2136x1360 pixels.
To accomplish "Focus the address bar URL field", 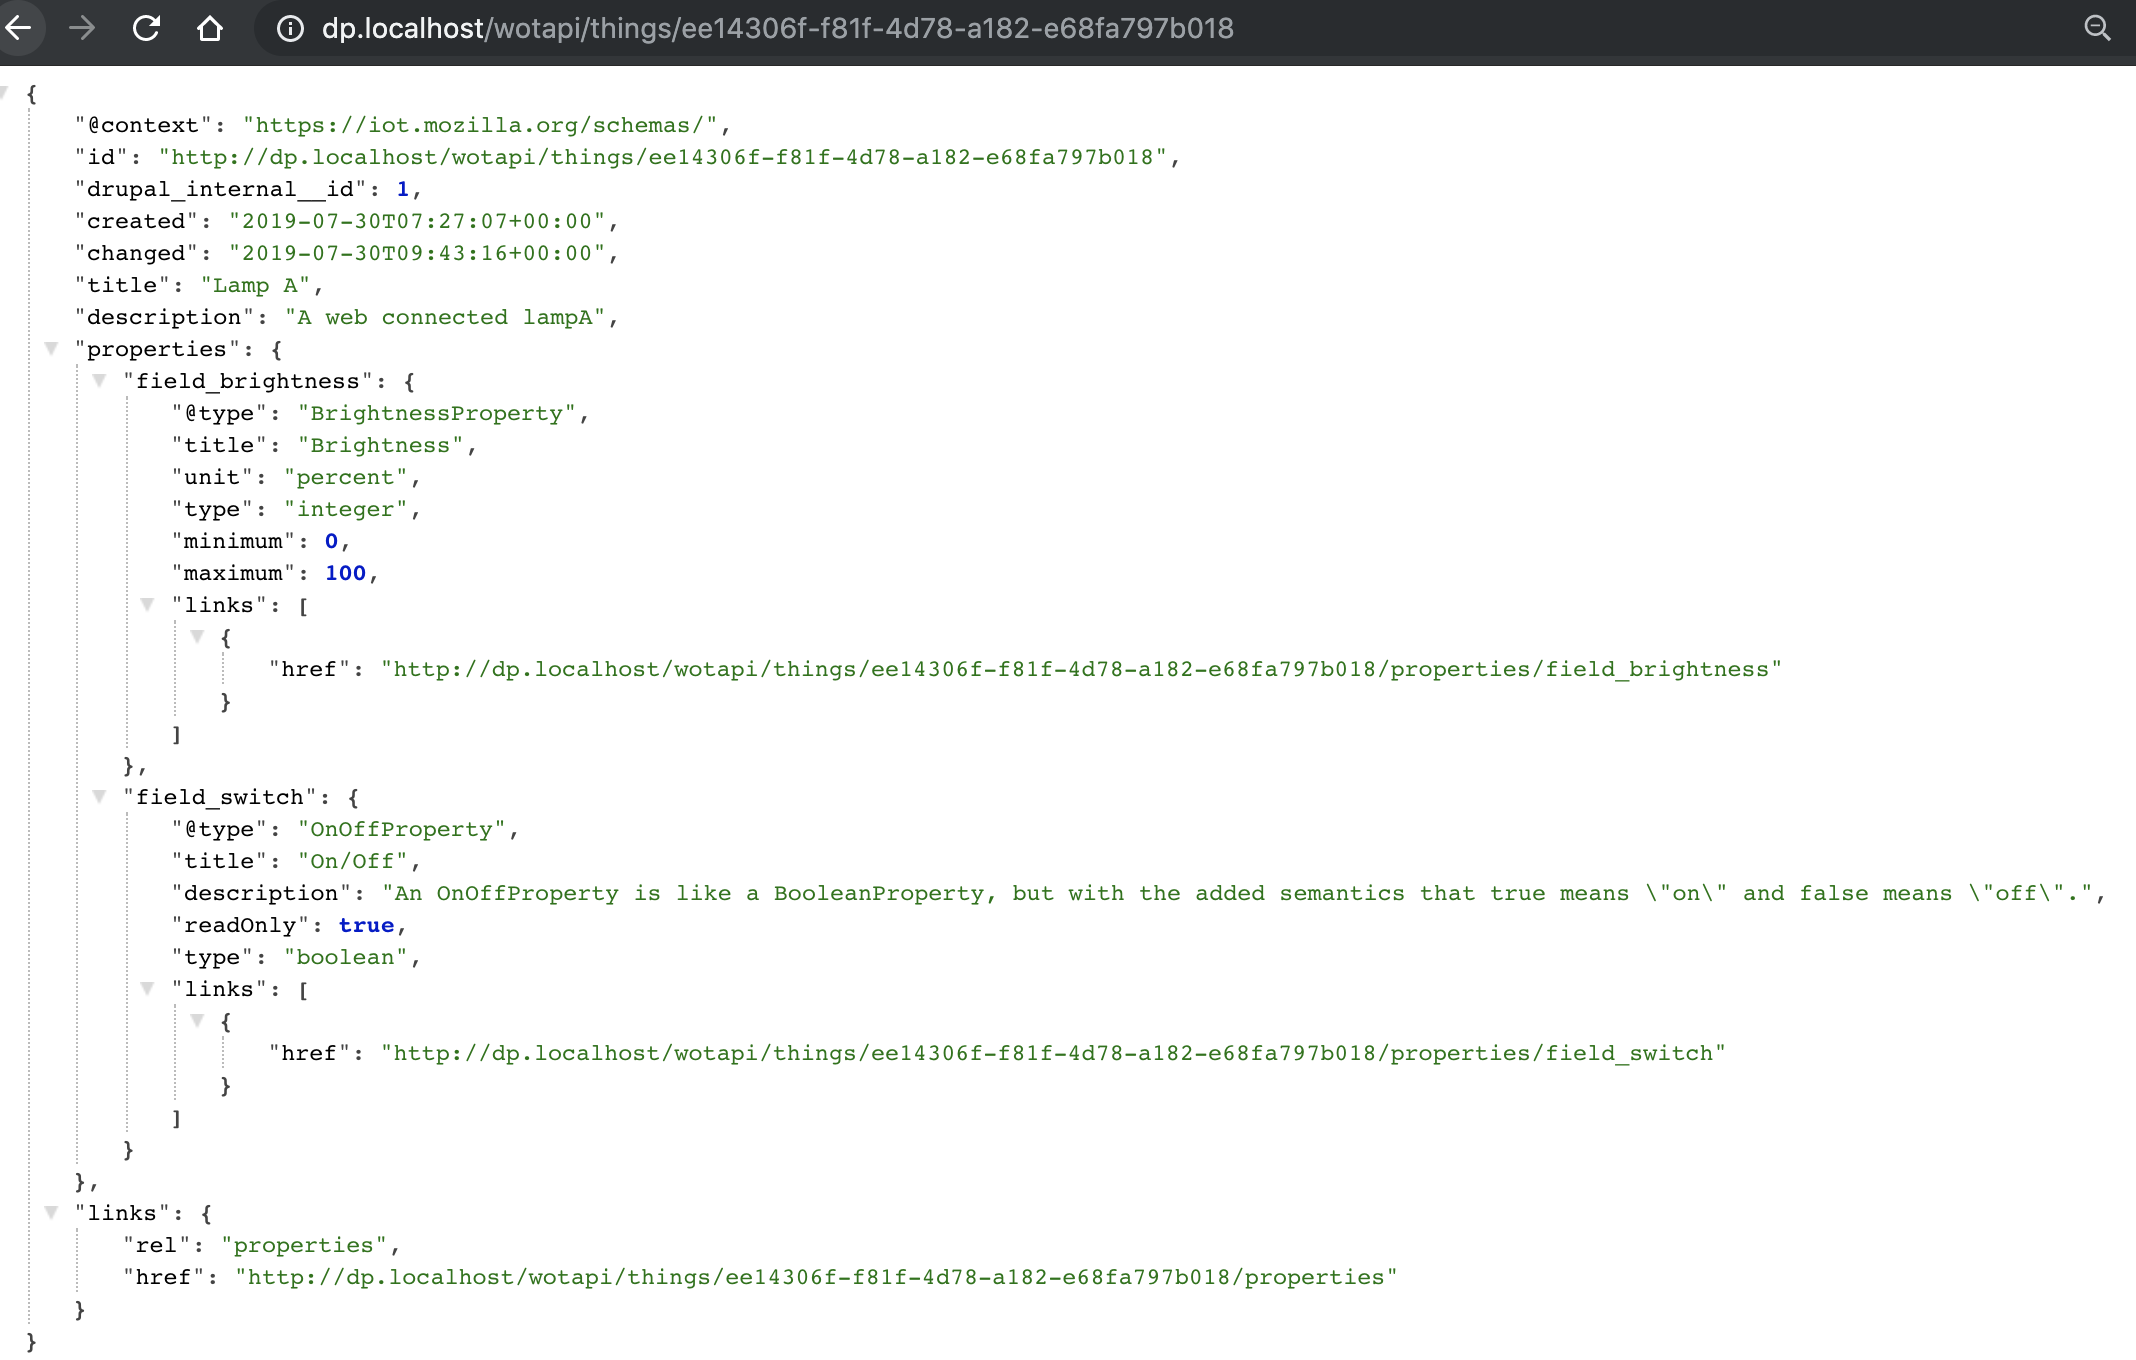I will tap(777, 28).
